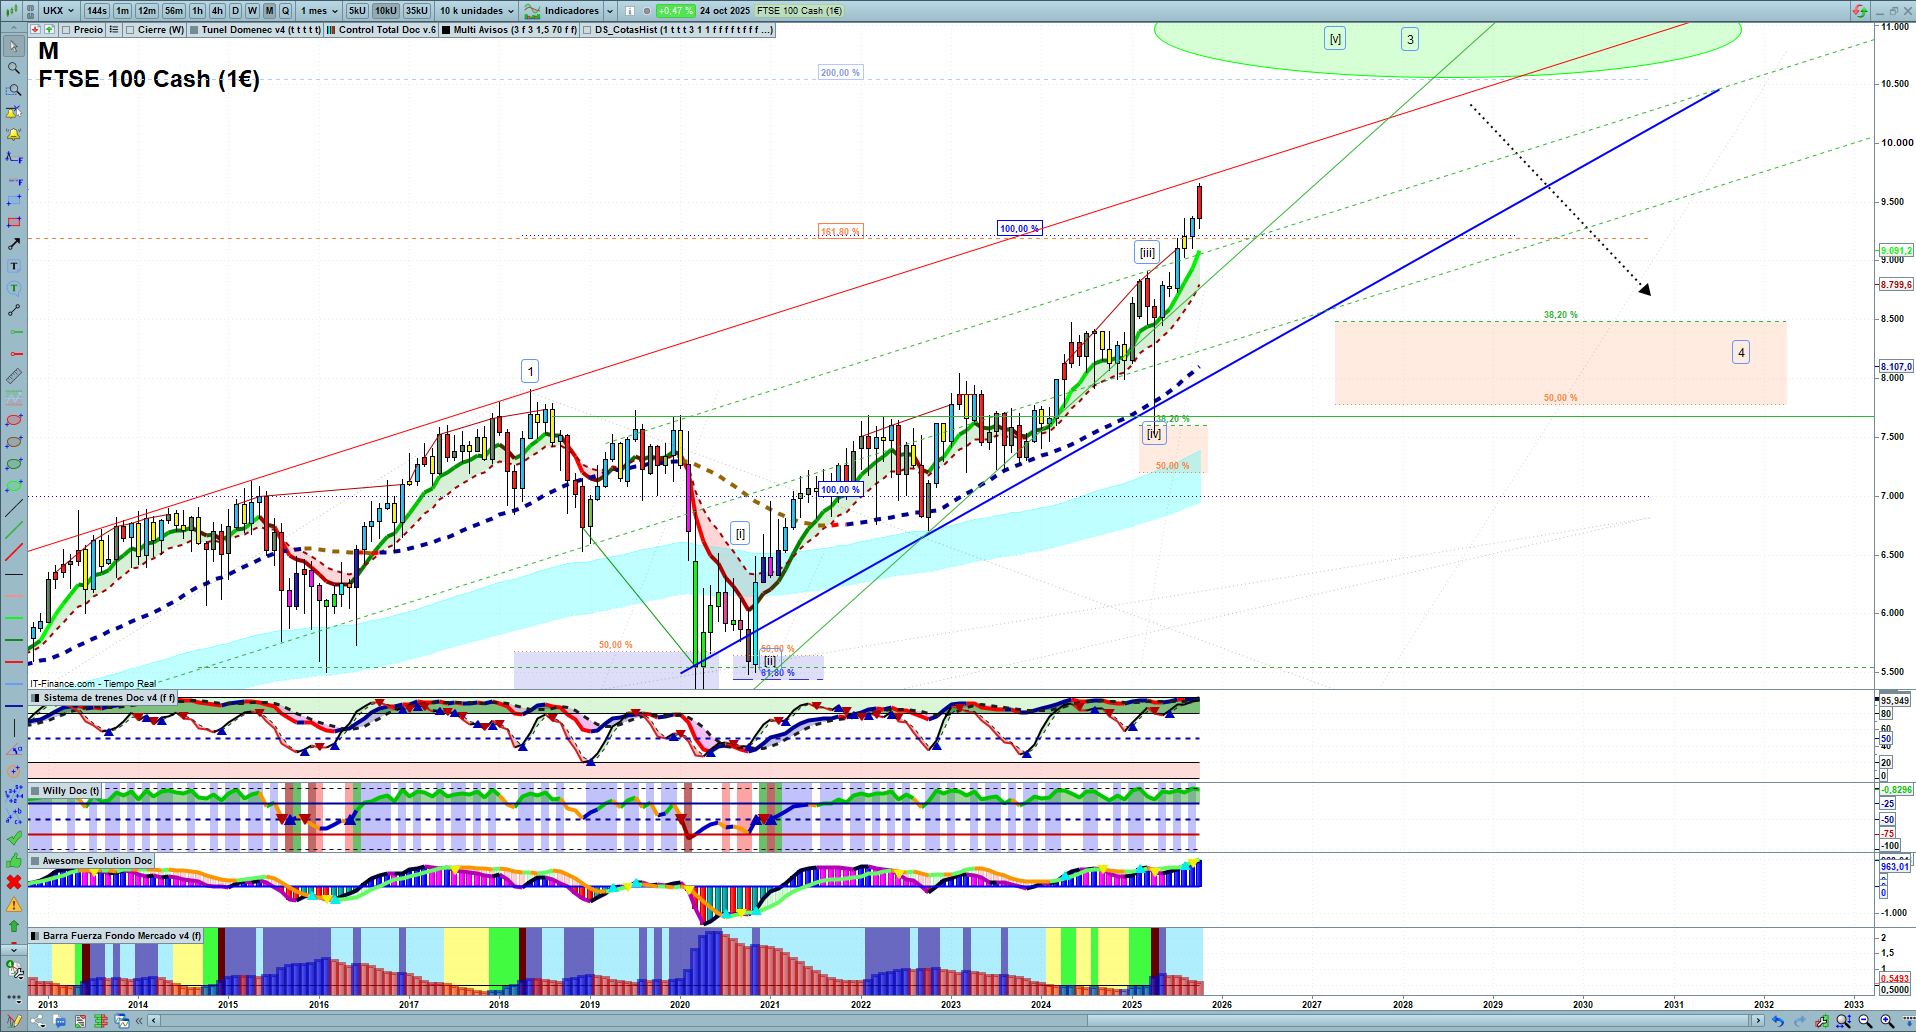Delete objects with the red X tool
The height and width of the screenshot is (1032, 1916).
[x=14, y=882]
